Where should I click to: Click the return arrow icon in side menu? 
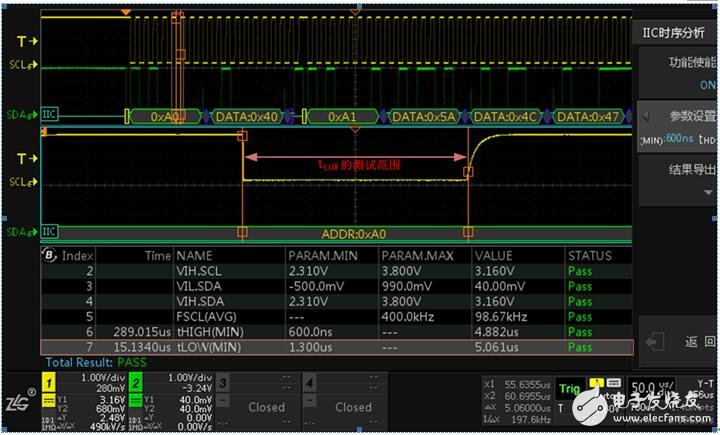tap(655, 342)
